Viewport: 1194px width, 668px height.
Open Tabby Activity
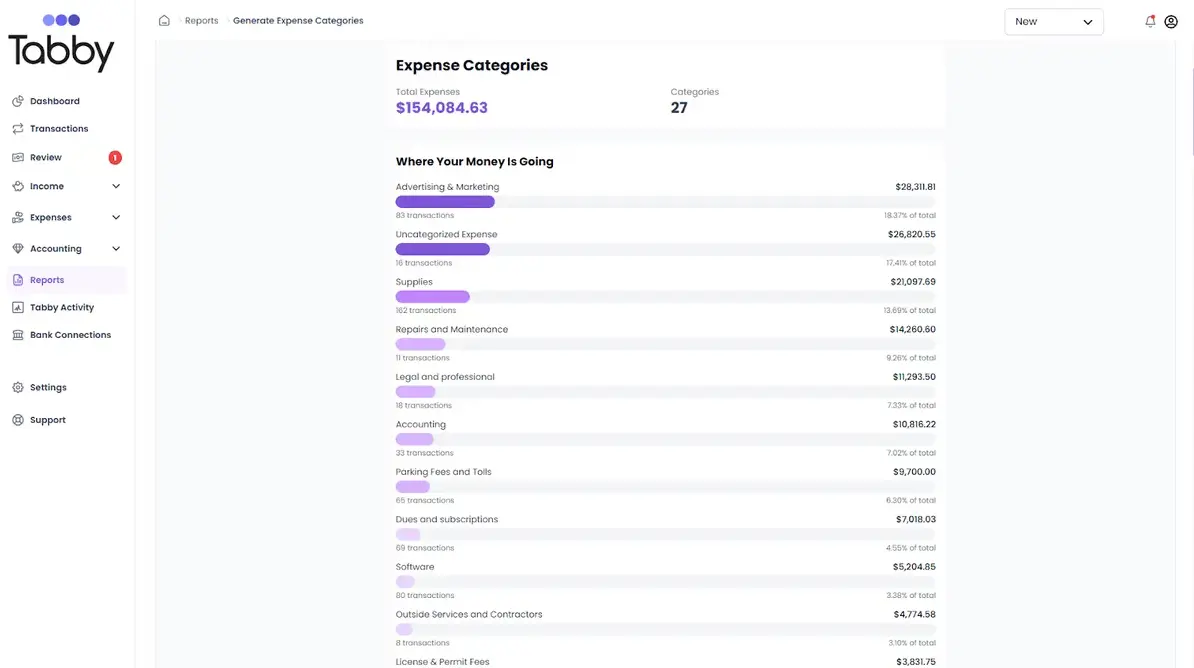[62, 307]
